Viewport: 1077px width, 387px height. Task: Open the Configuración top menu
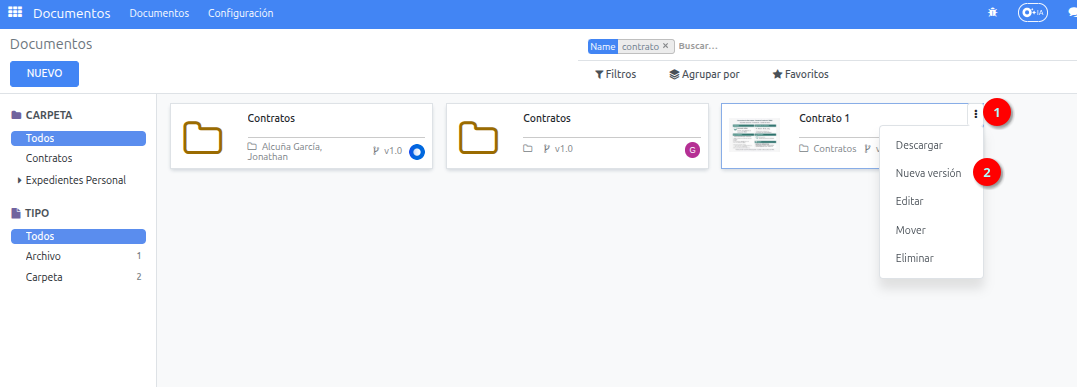[240, 13]
